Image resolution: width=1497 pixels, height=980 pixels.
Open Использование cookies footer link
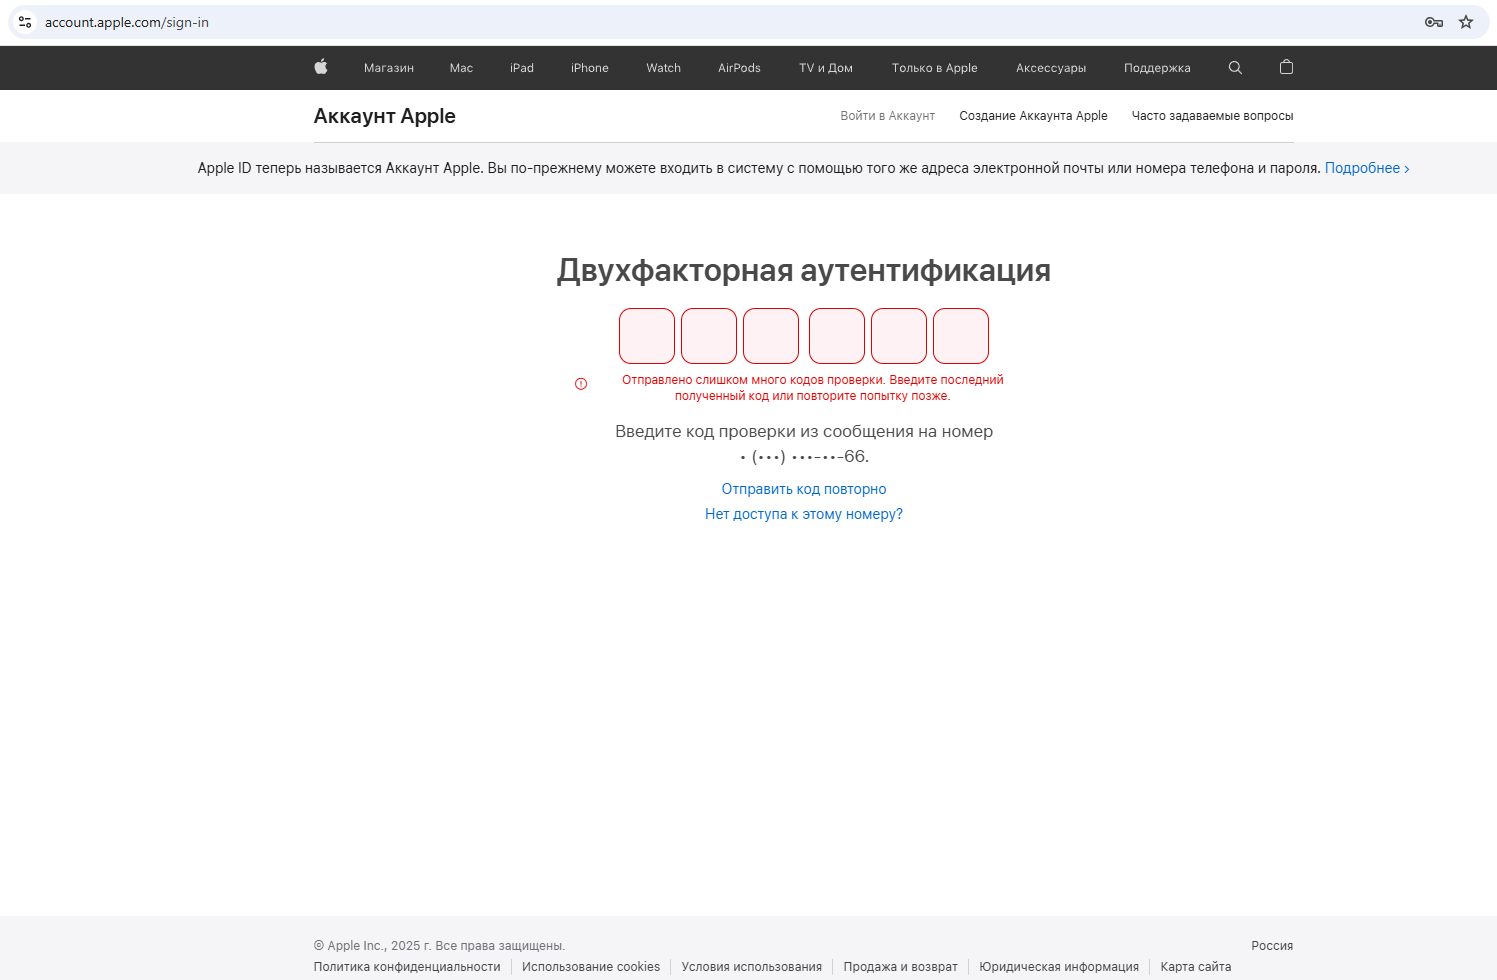coord(591,967)
